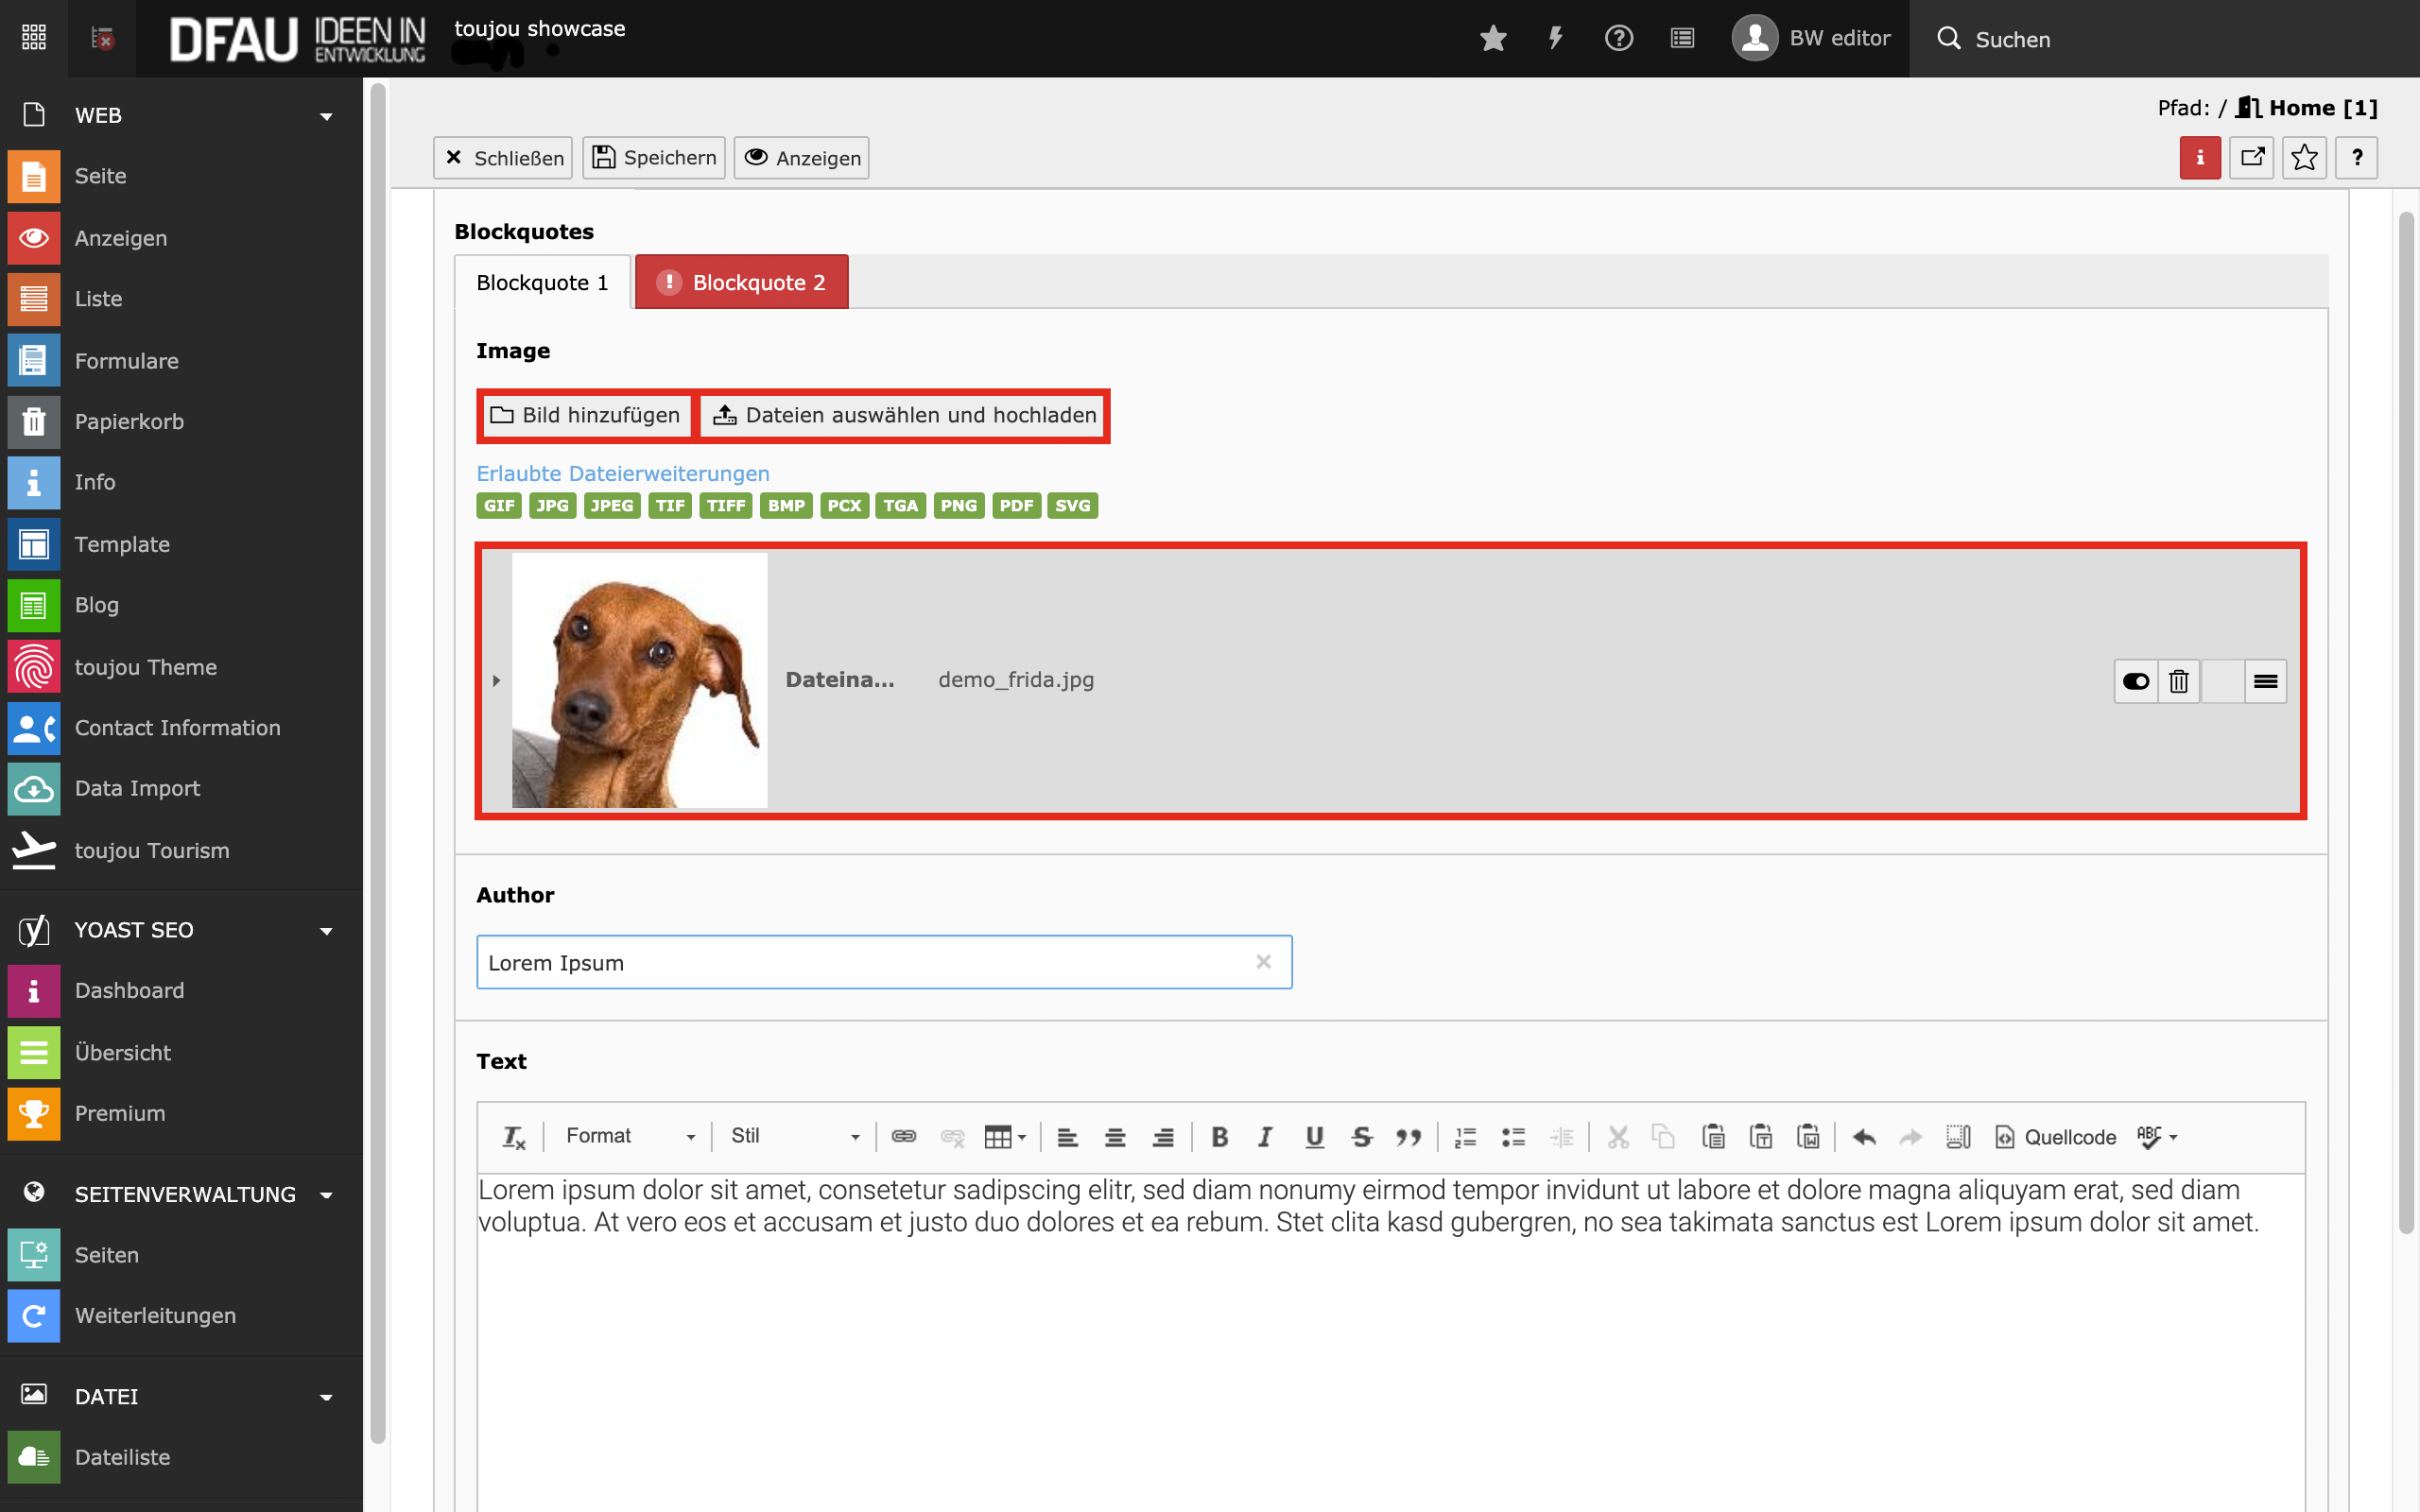This screenshot has width=2420, height=1512.
Task: Open the Contact Information module icon
Action: [x=34, y=728]
